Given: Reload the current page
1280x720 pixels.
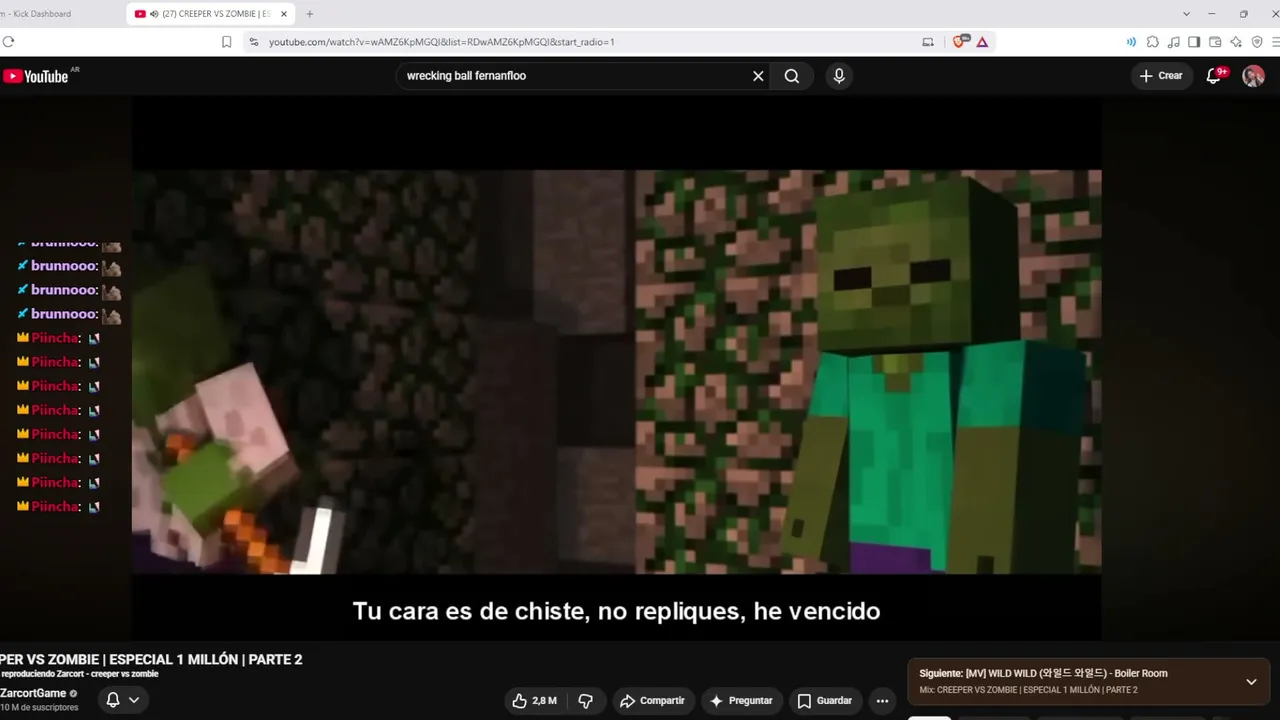Looking at the screenshot, I should point(8,42).
